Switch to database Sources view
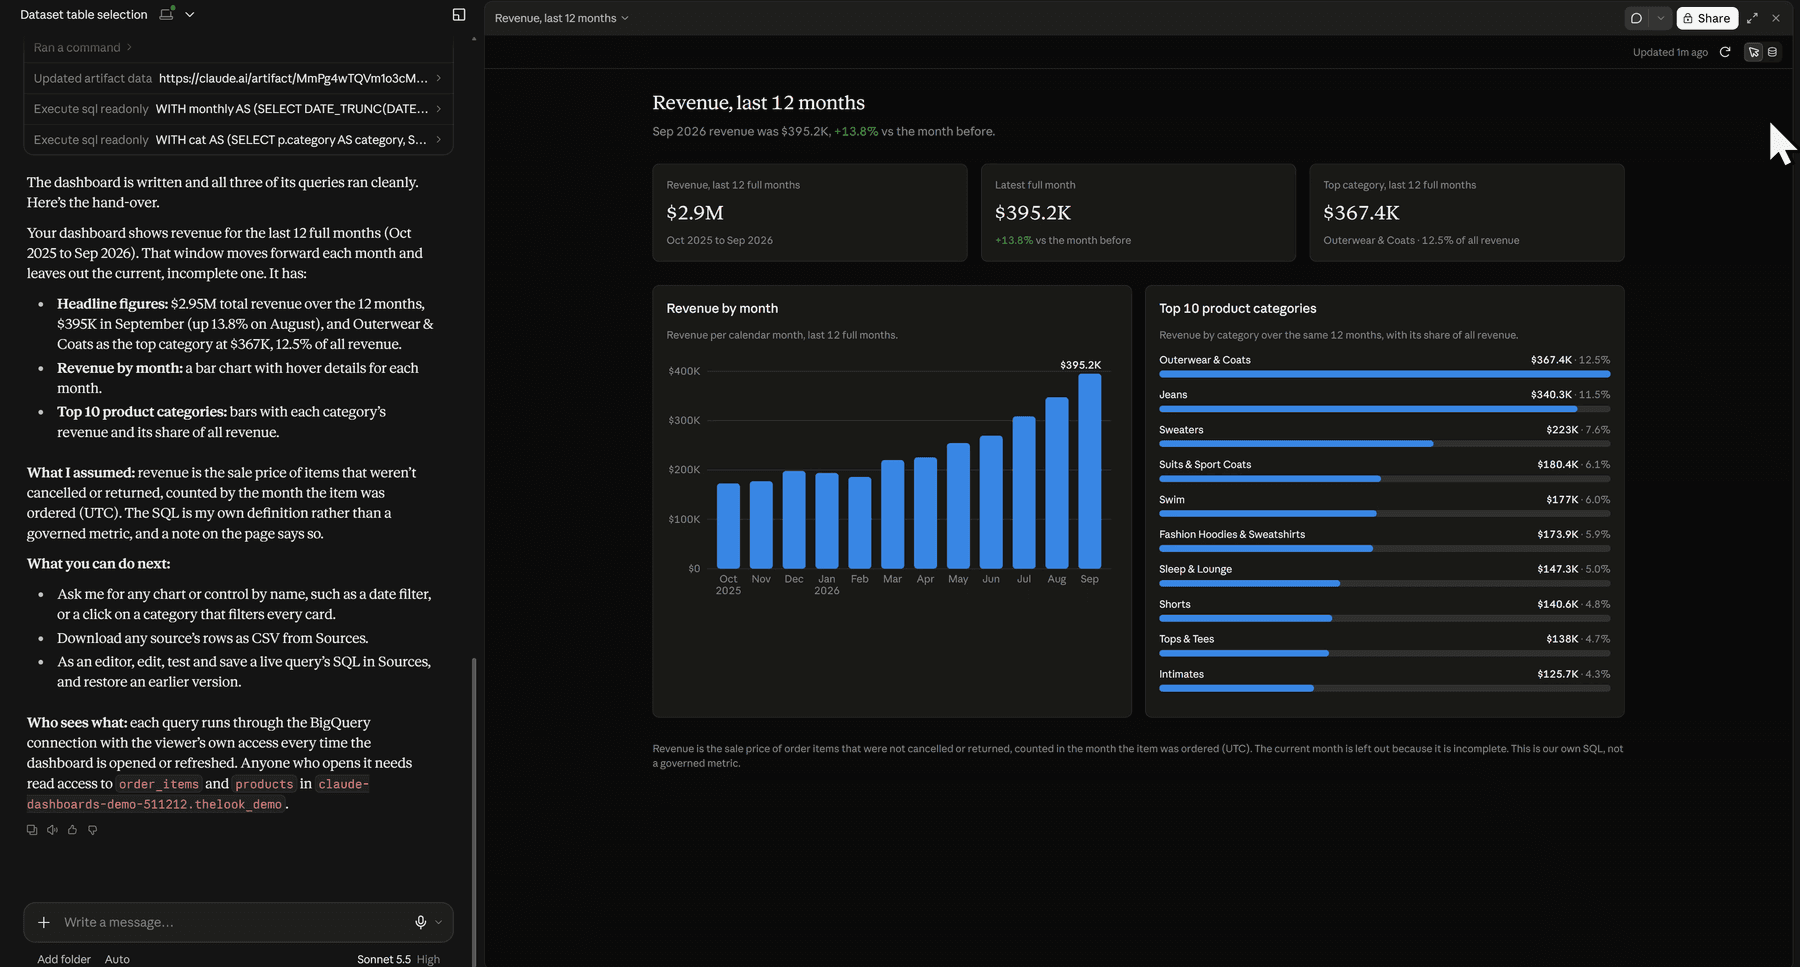1800x967 pixels. [x=1772, y=52]
